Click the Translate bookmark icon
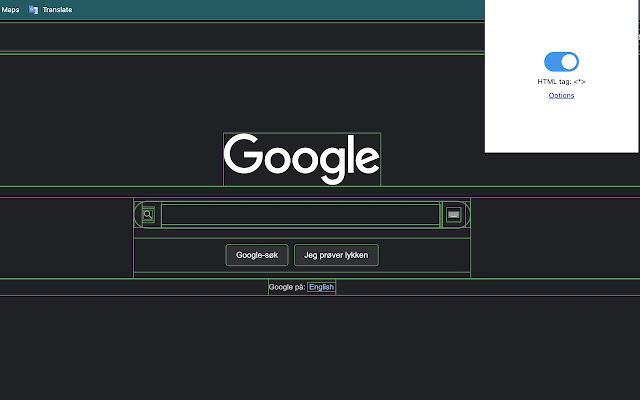The width and height of the screenshot is (640, 400). tap(33, 10)
